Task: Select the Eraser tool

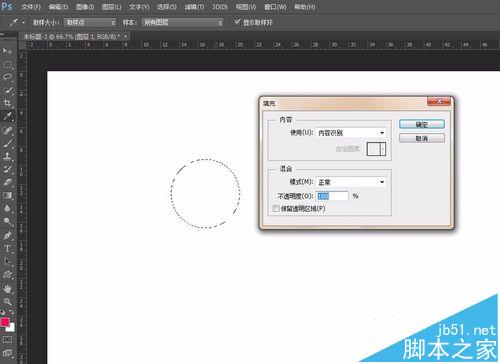Action: pos(7,182)
